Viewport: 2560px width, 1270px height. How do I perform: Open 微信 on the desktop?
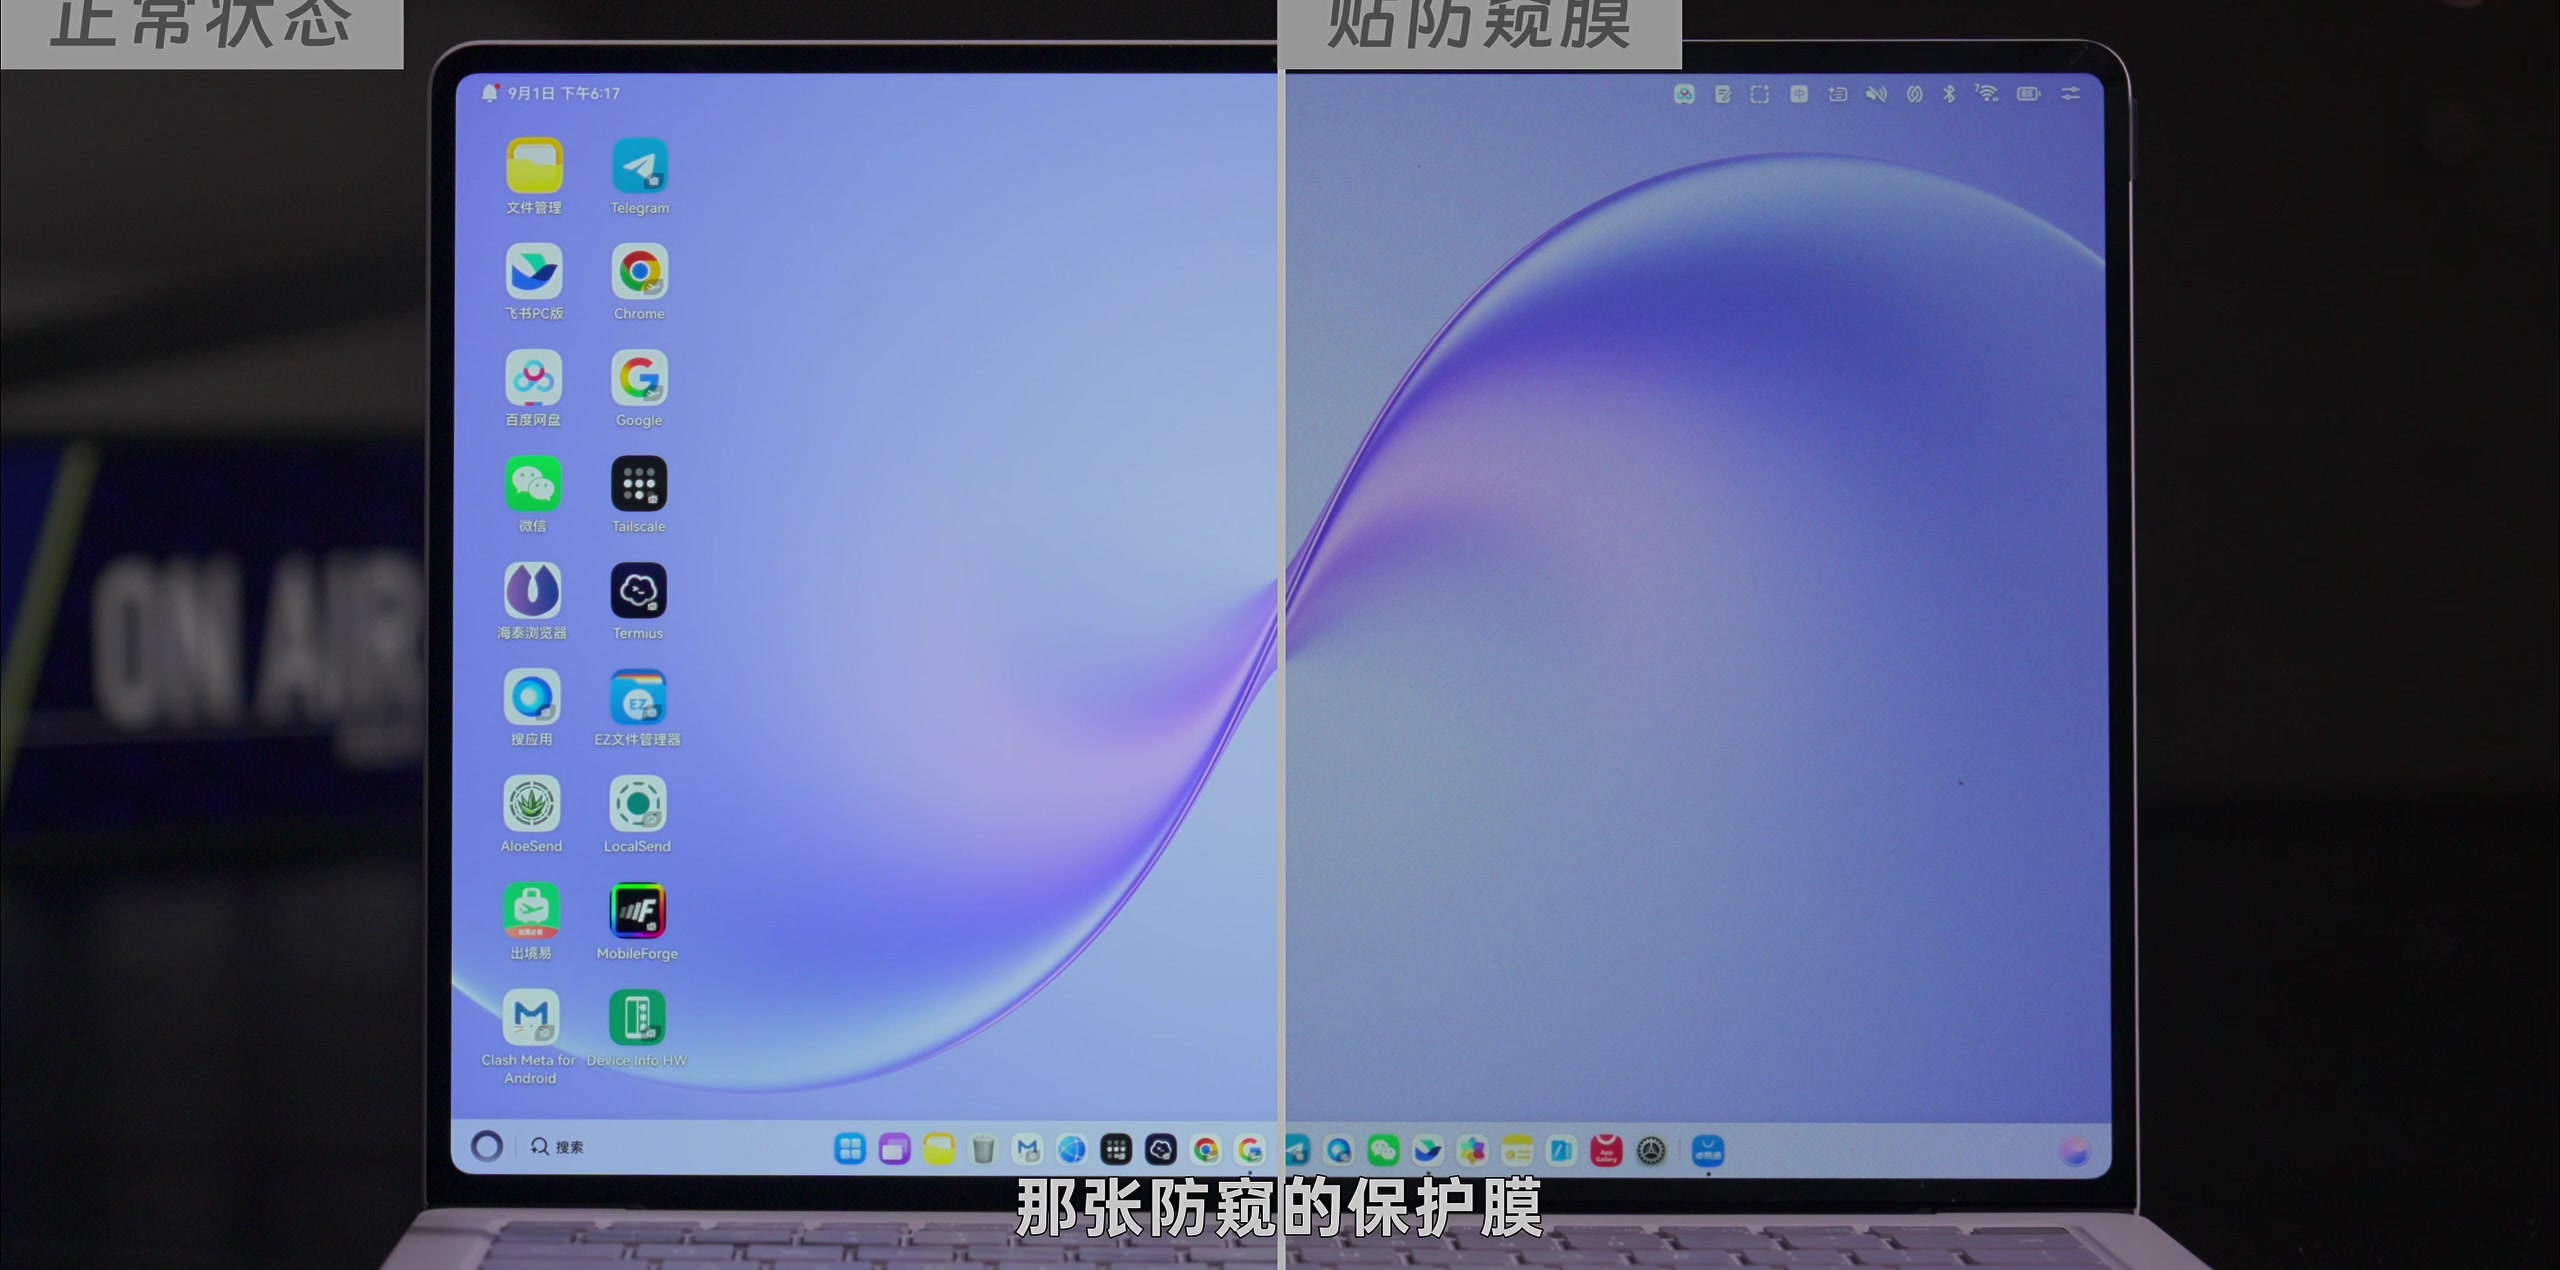click(533, 485)
